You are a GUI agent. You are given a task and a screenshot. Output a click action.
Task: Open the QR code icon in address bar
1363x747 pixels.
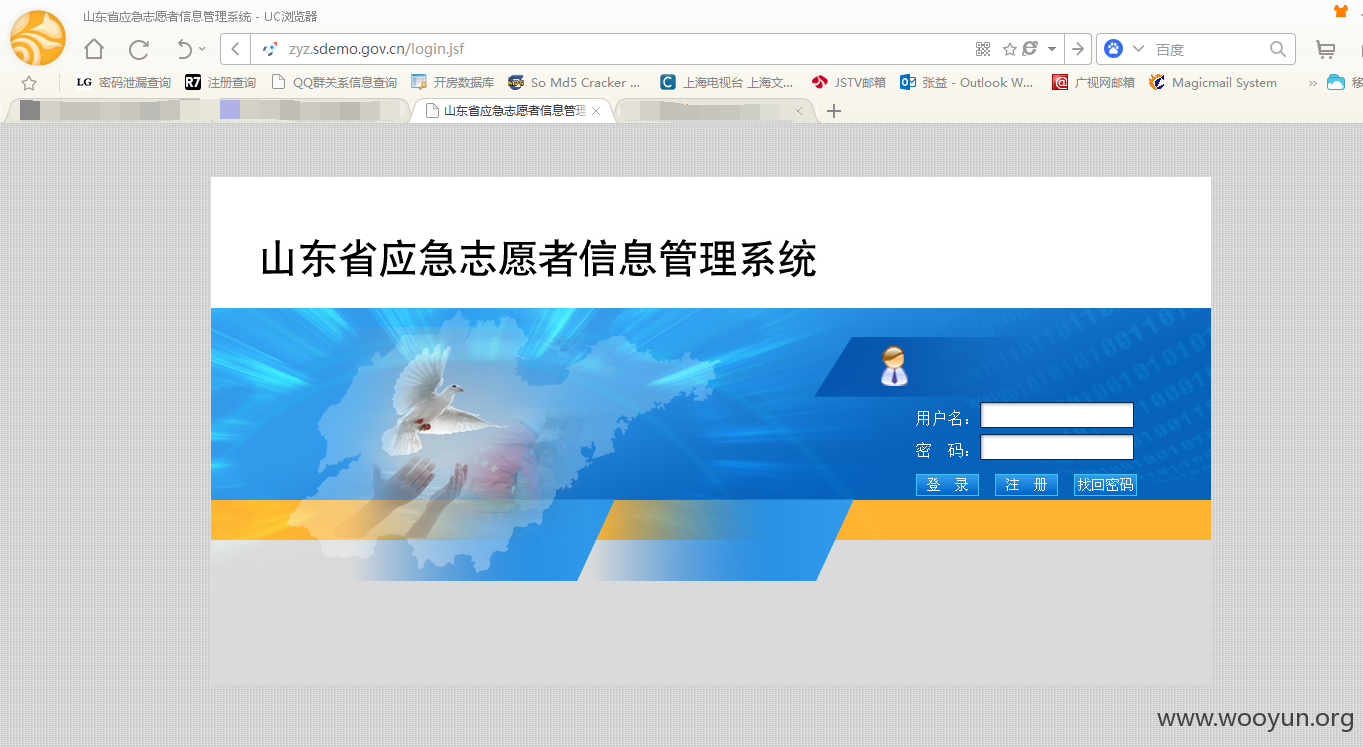pyautogui.click(x=982, y=49)
